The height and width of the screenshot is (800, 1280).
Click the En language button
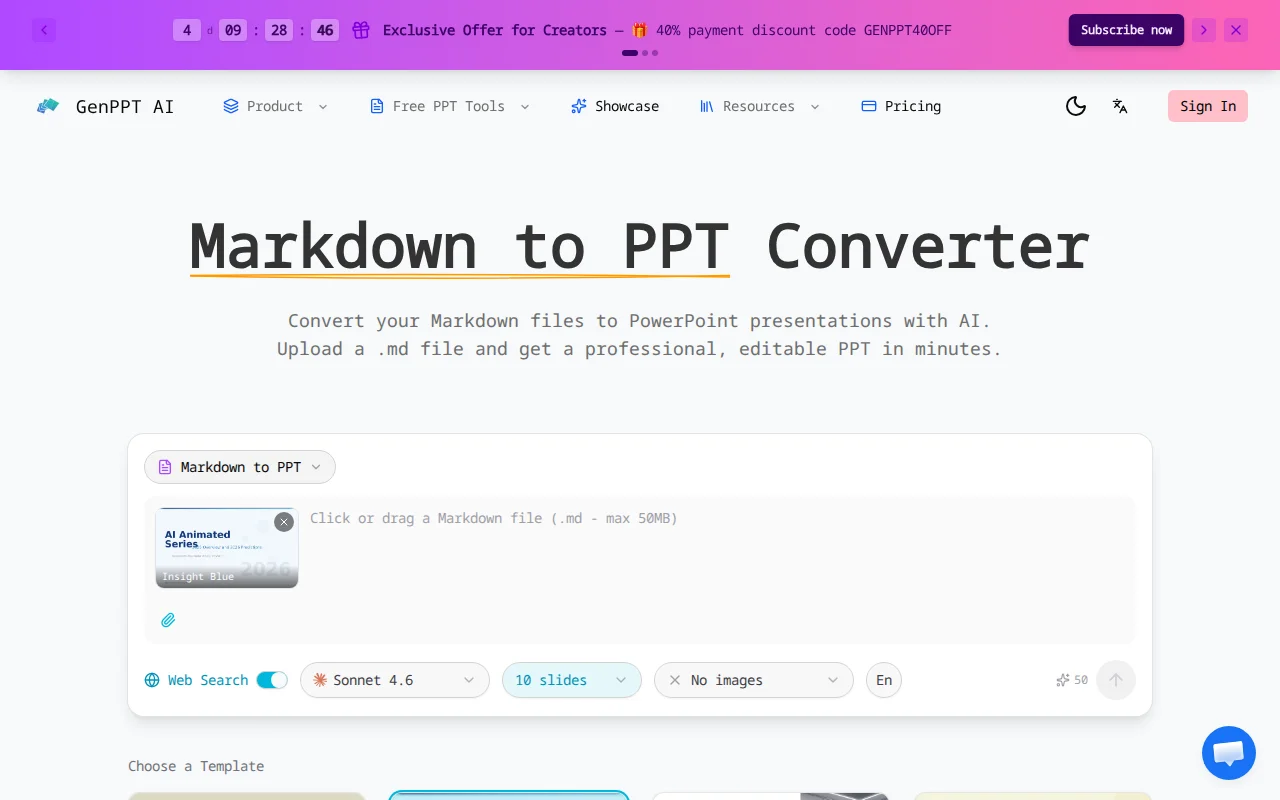pyautogui.click(x=884, y=680)
